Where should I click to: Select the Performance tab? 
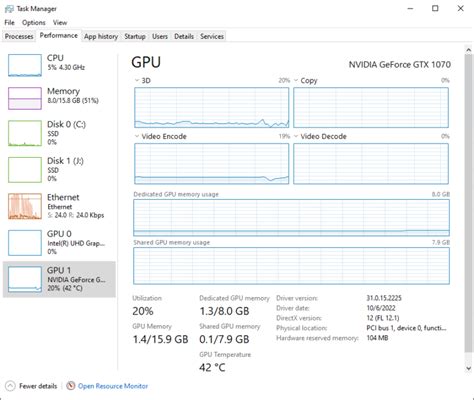coord(58,36)
